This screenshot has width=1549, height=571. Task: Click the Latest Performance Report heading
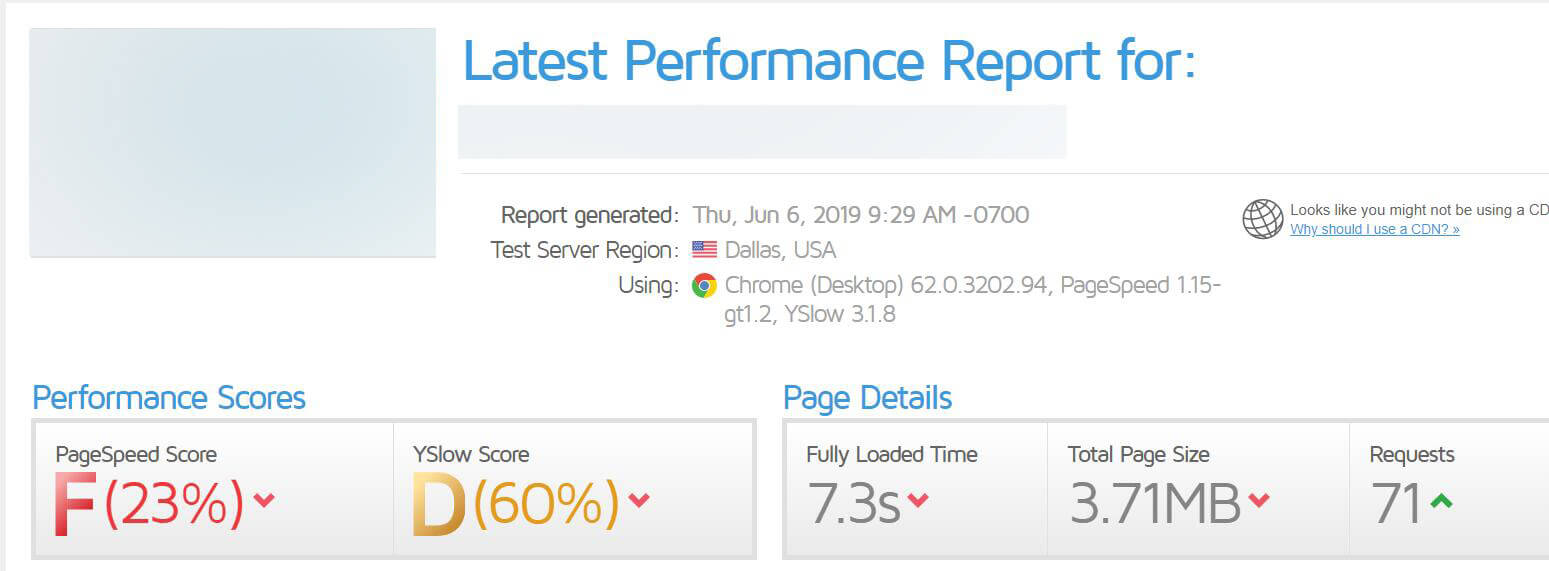pos(828,61)
